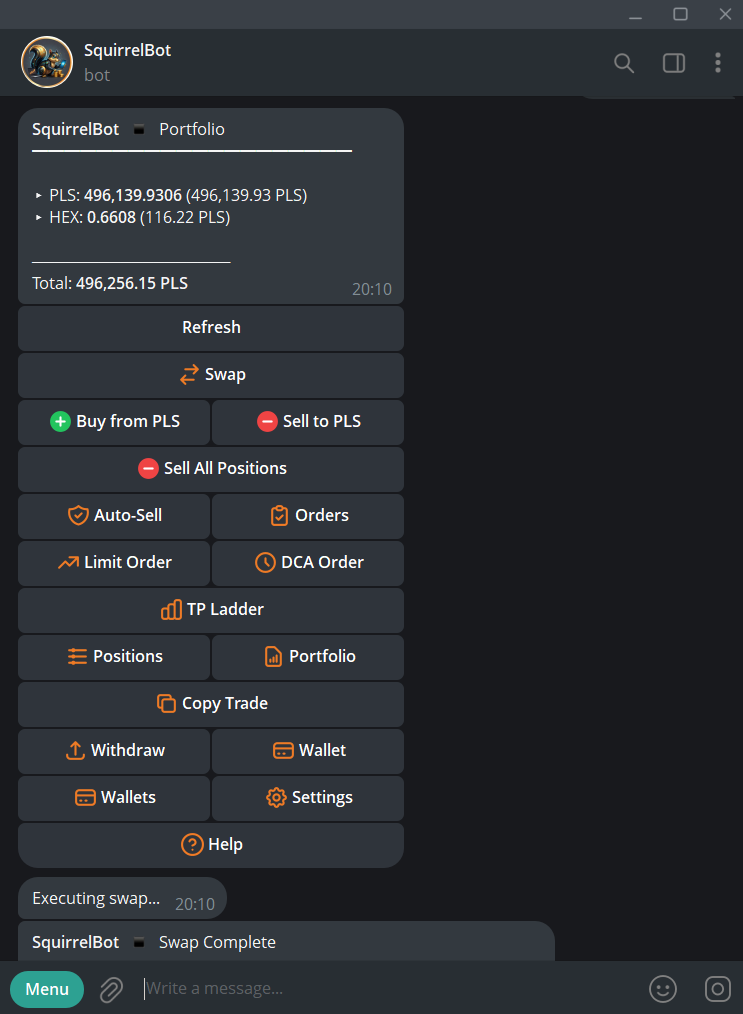This screenshot has height=1014, width=743.
Task: Click the Write a message input field
Action: (x=300, y=989)
